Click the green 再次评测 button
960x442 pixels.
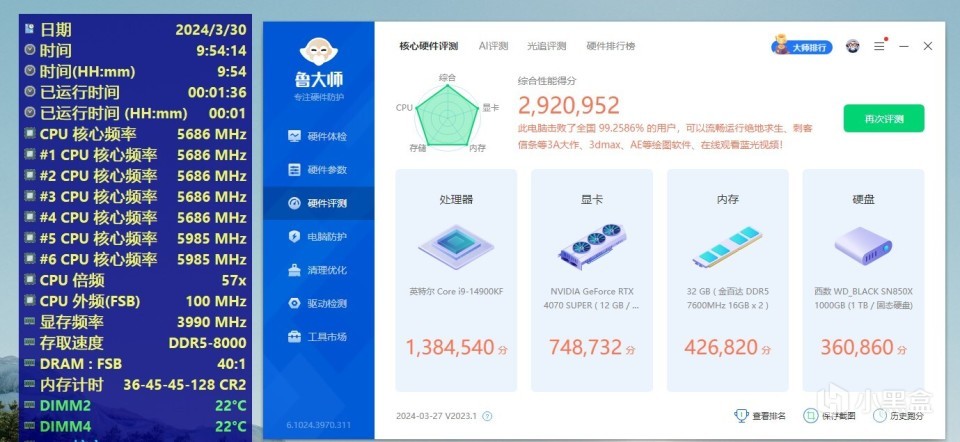pos(883,119)
